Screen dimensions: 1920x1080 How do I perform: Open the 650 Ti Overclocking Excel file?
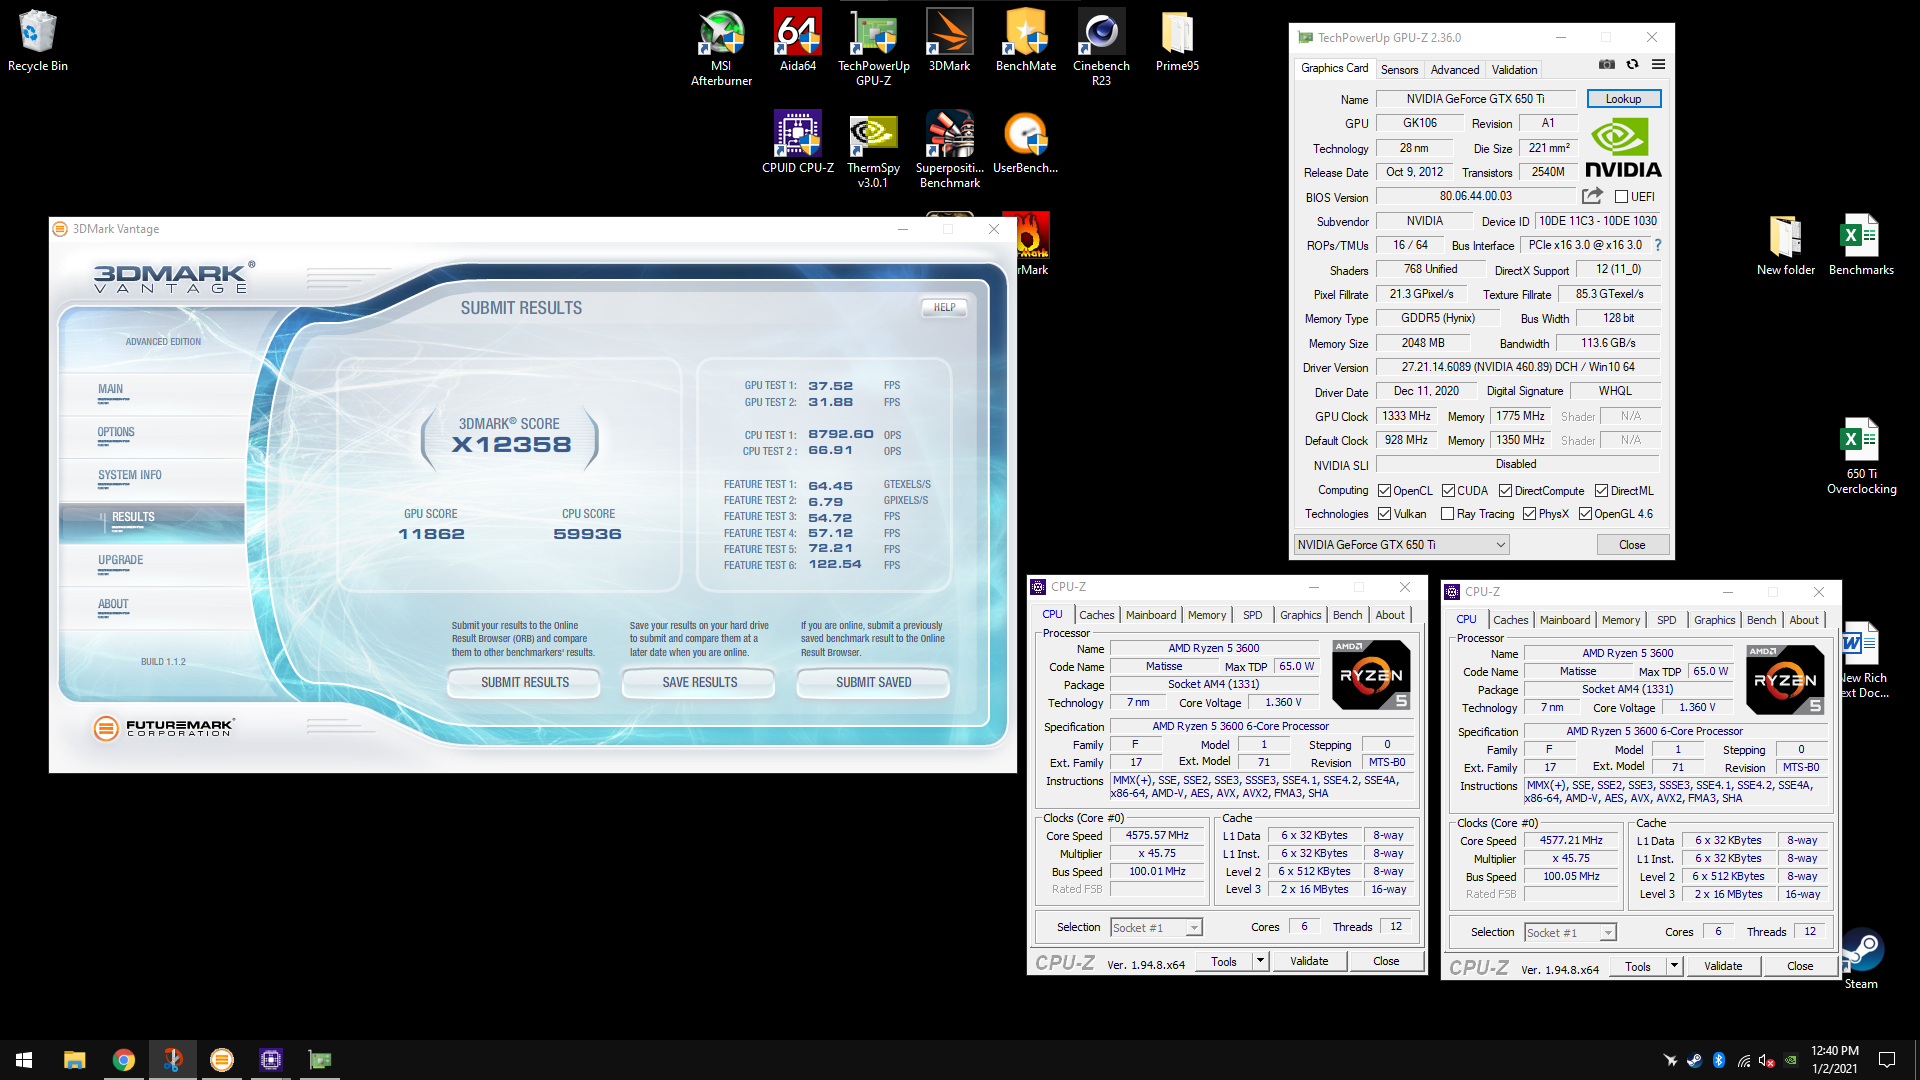pyautogui.click(x=1861, y=456)
